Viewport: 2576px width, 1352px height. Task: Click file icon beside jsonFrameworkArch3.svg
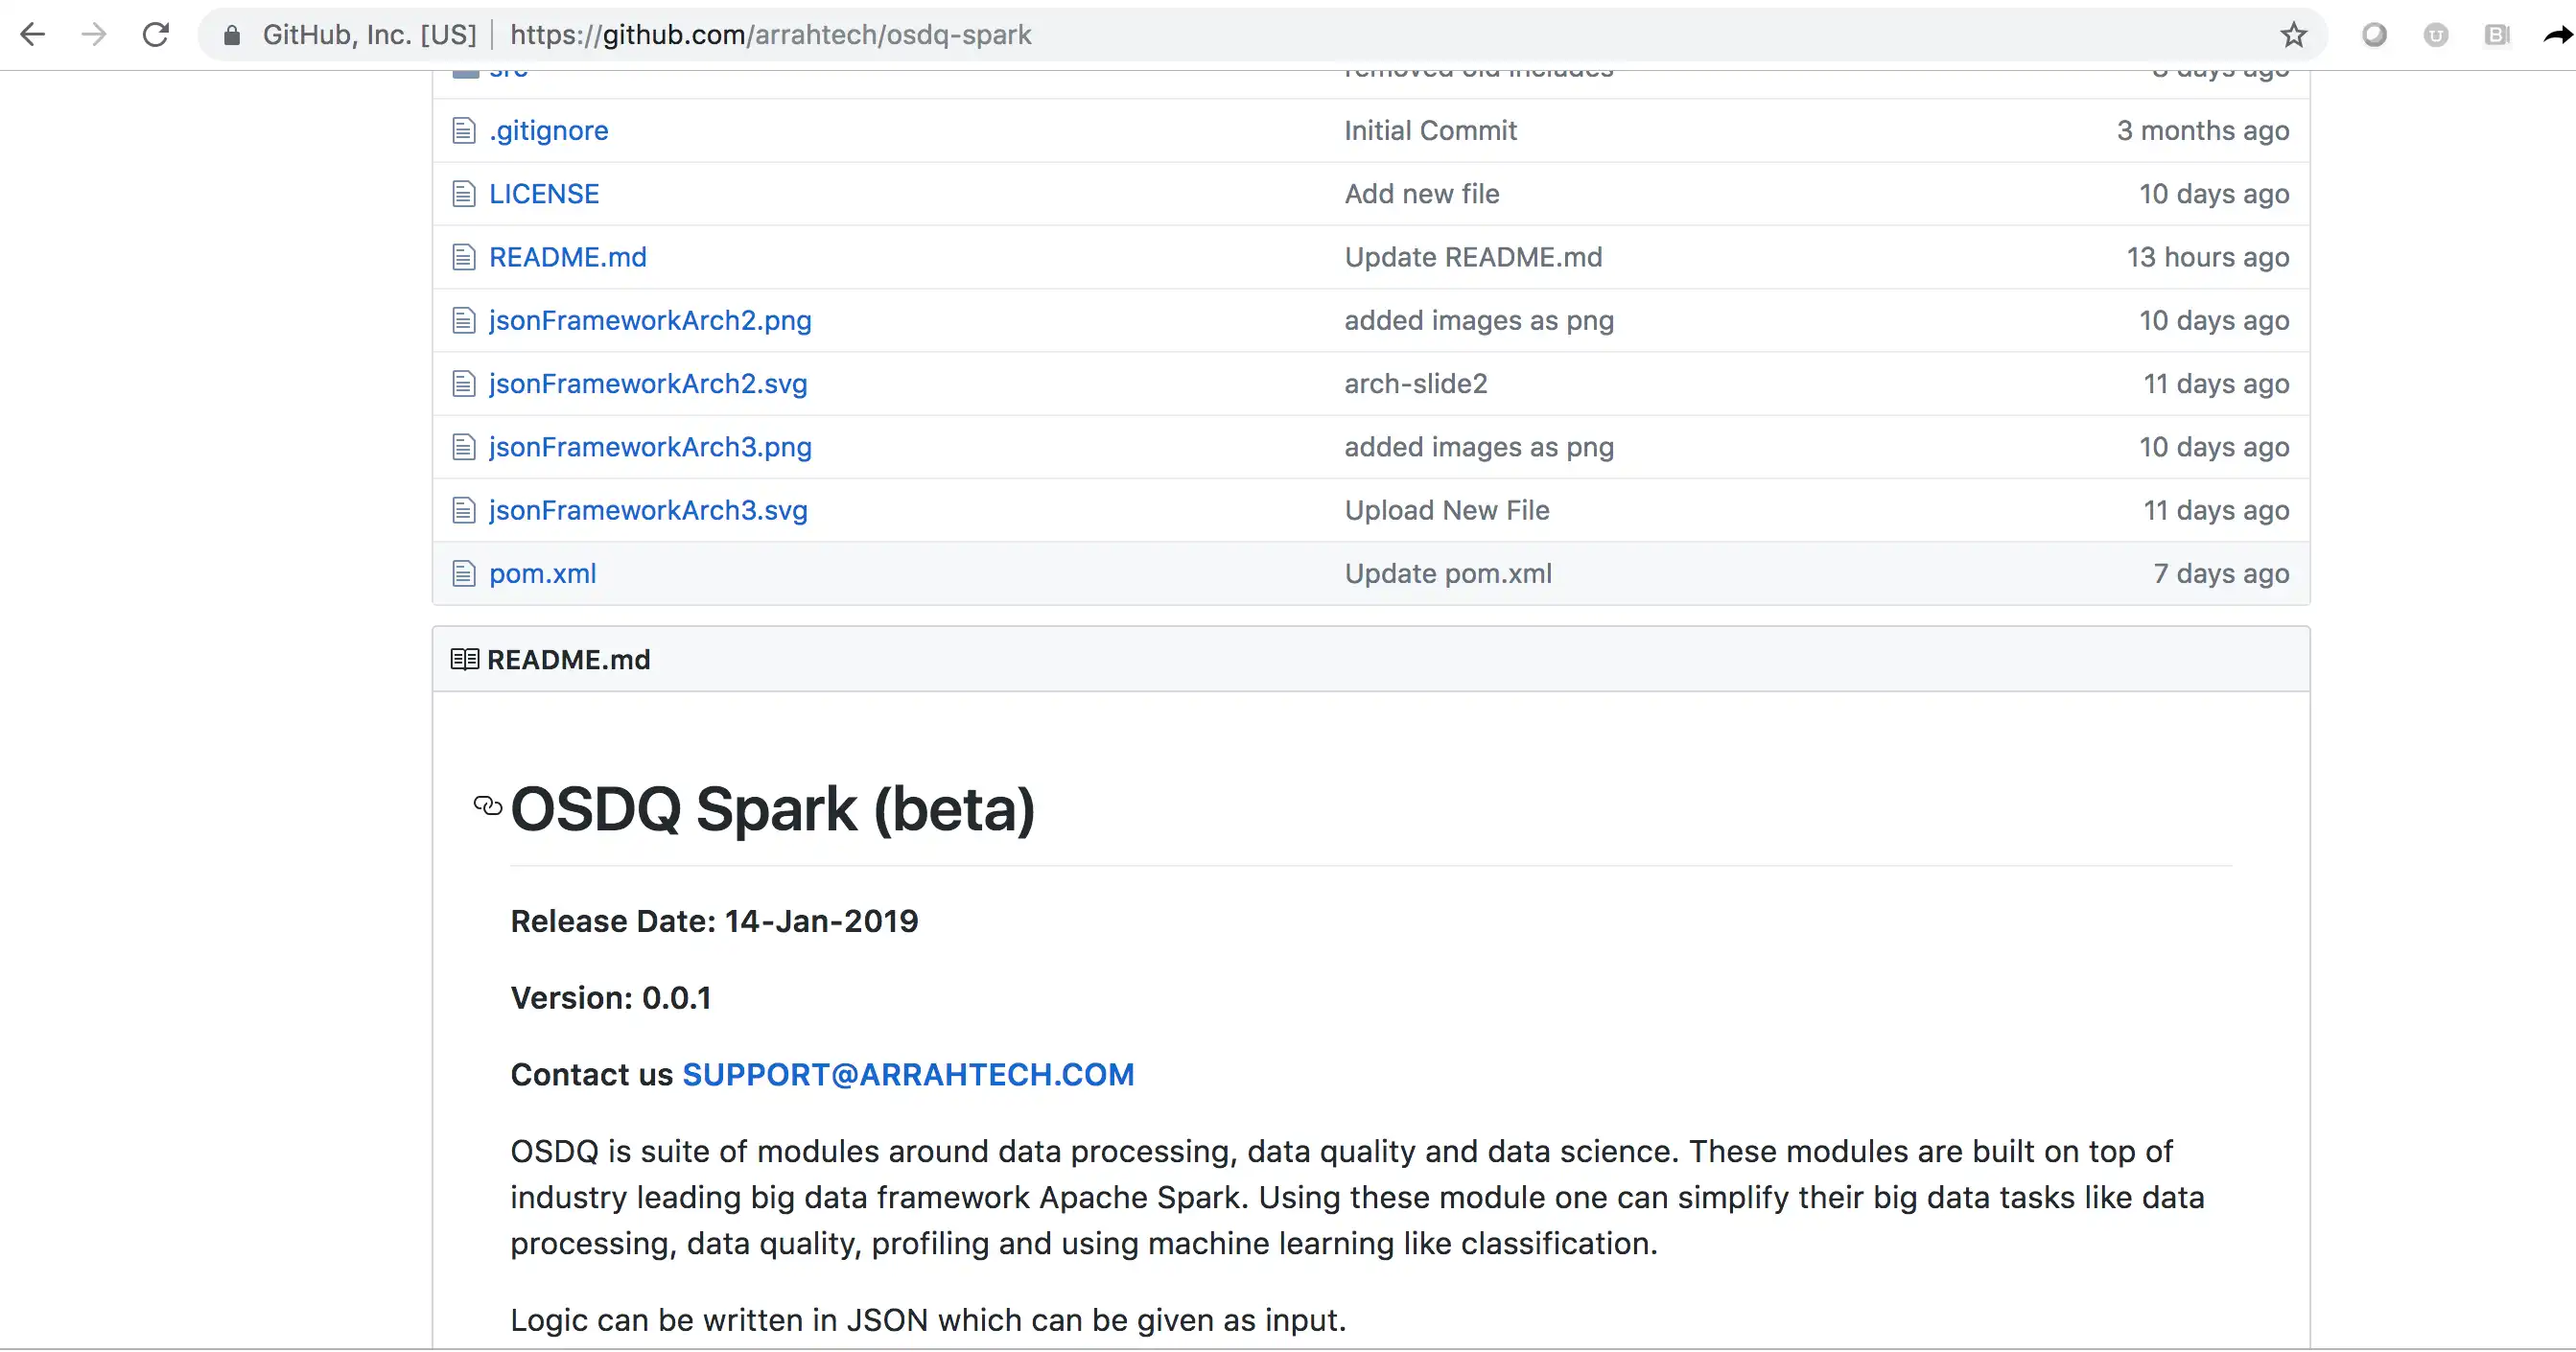(463, 511)
